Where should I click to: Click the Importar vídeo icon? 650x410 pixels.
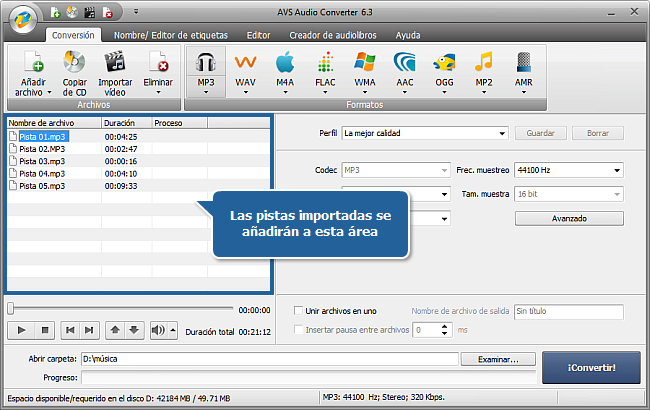point(115,64)
